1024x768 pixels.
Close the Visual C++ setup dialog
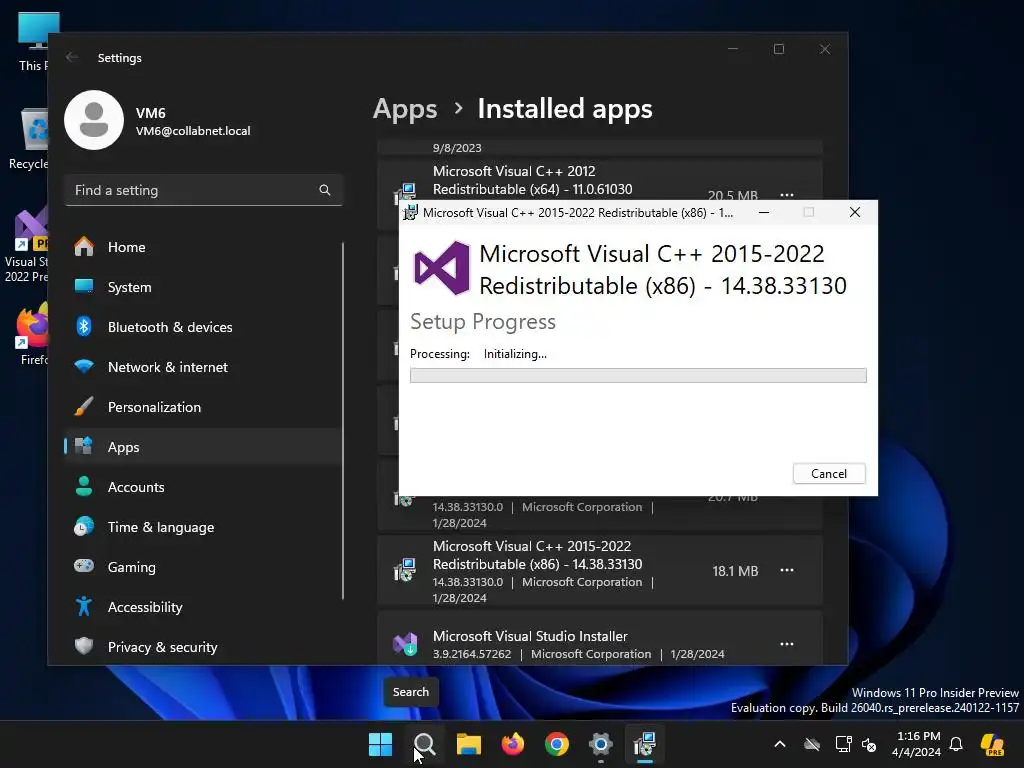coord(854,212)
